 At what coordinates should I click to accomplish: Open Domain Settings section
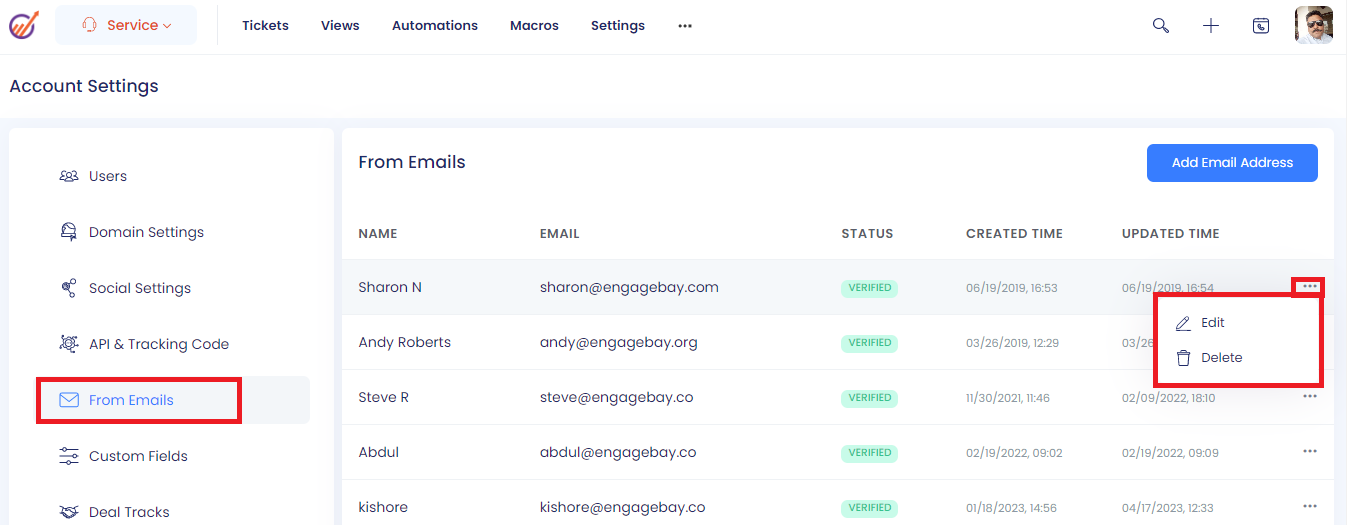[146, 232]
